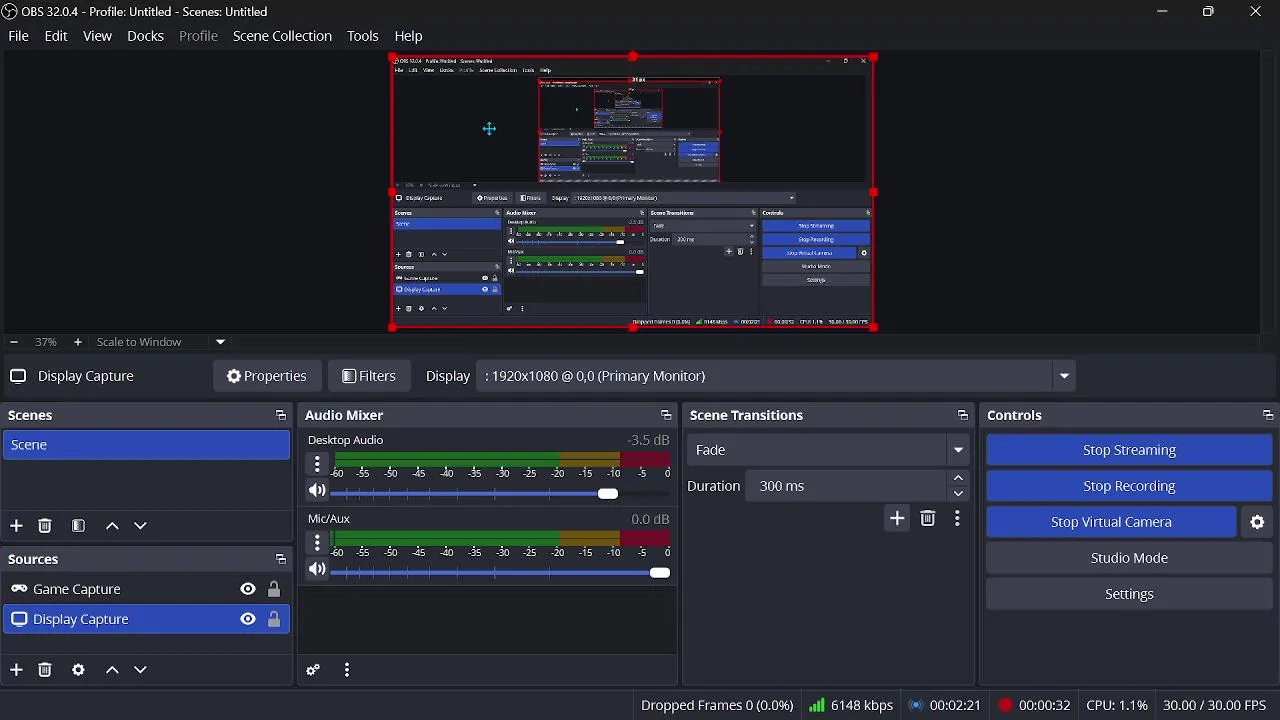Screen dimensions: 1280x720
Task: Pop out the Controls dock
Action: [1268, 415]
